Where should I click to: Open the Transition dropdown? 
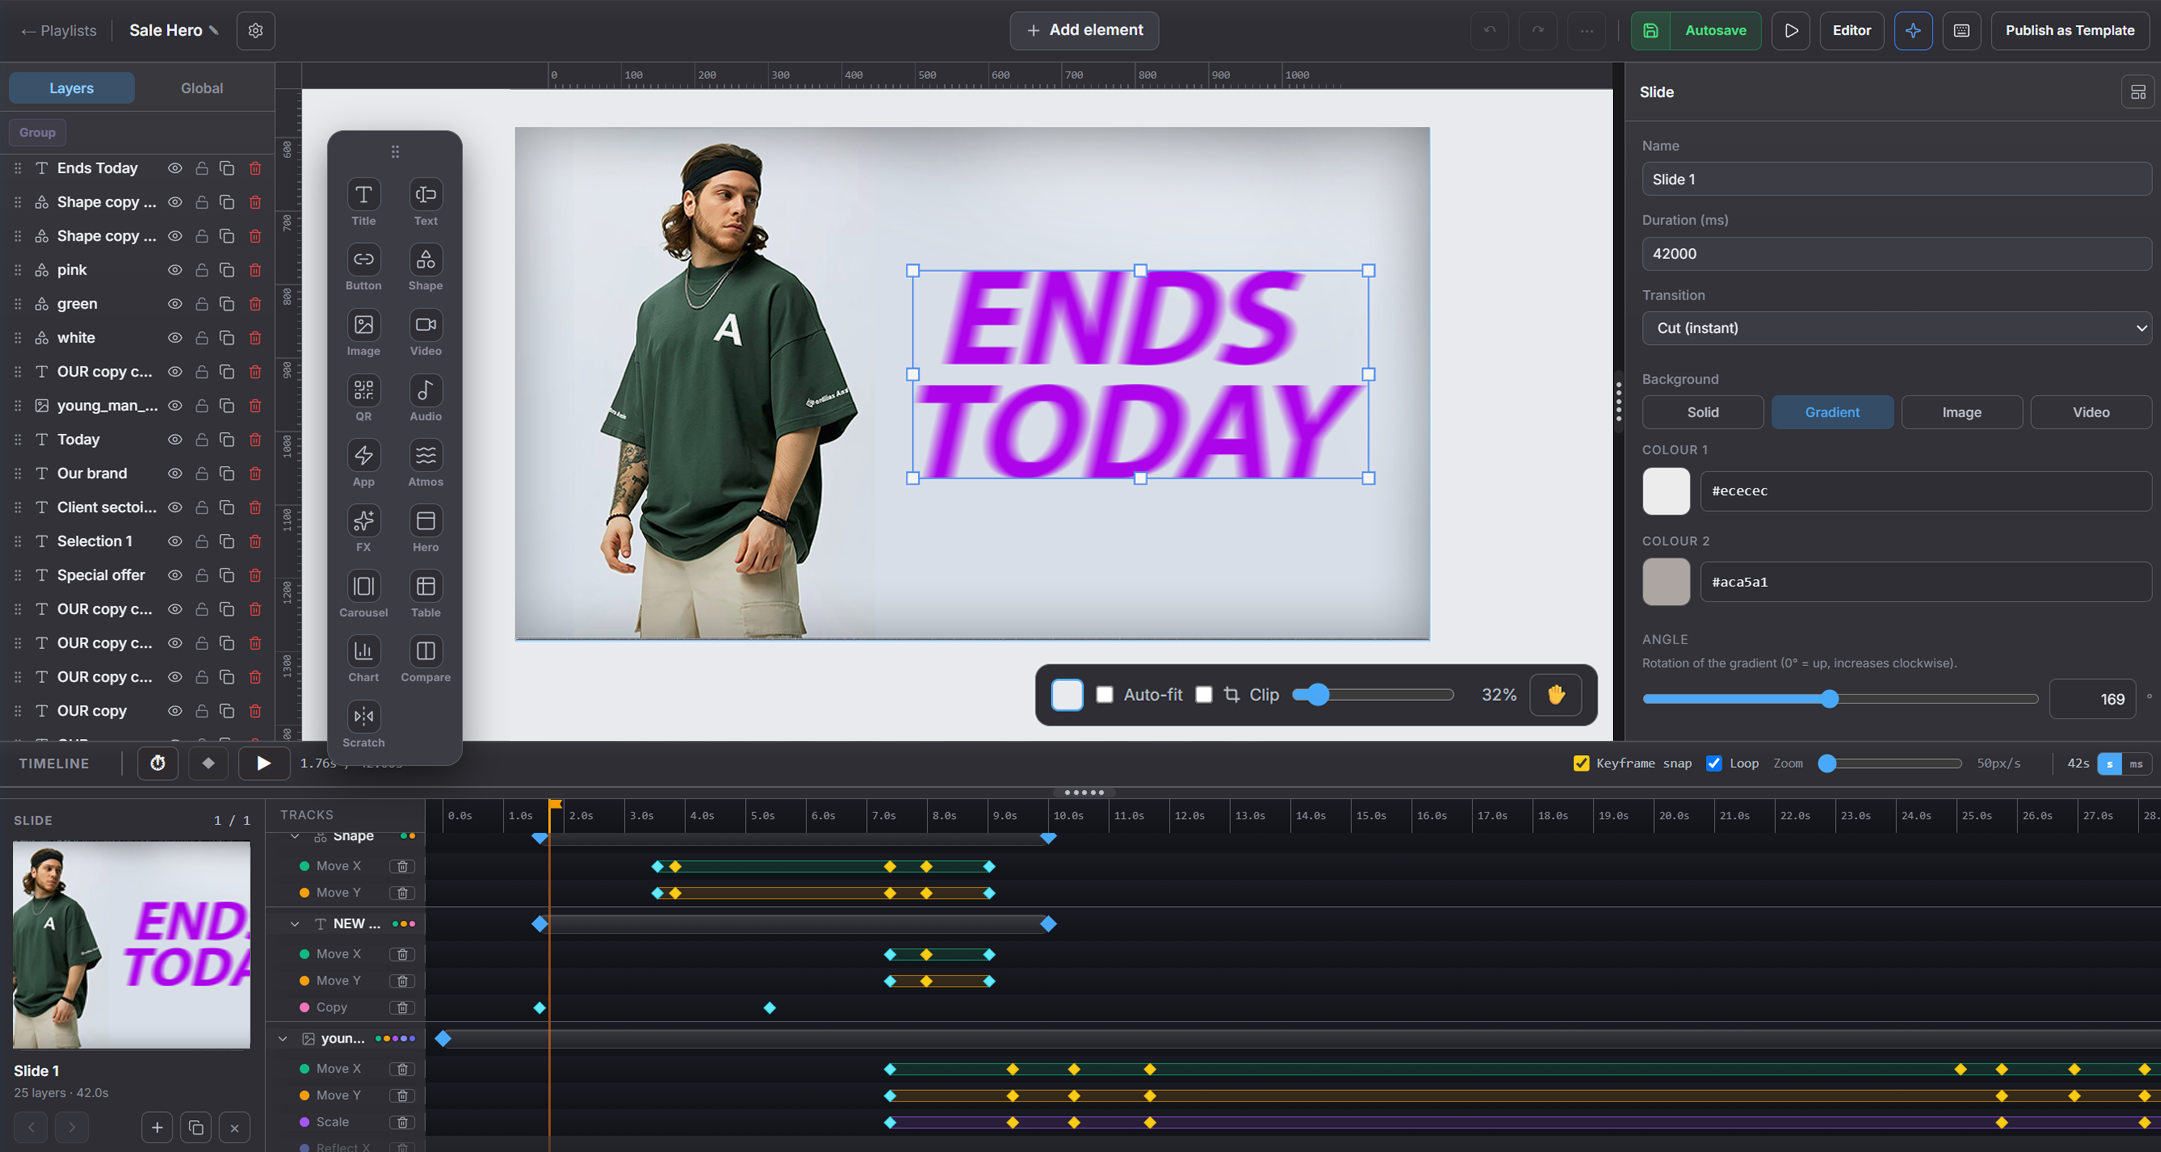pos(1896,328)
